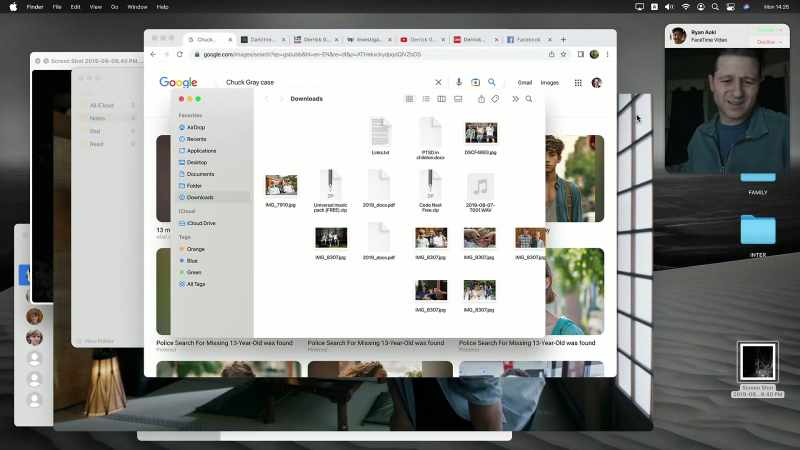This screenshot has width=800, height=450.
Task: Select PTSD in children.docx file
Action: tap(430, 138)
